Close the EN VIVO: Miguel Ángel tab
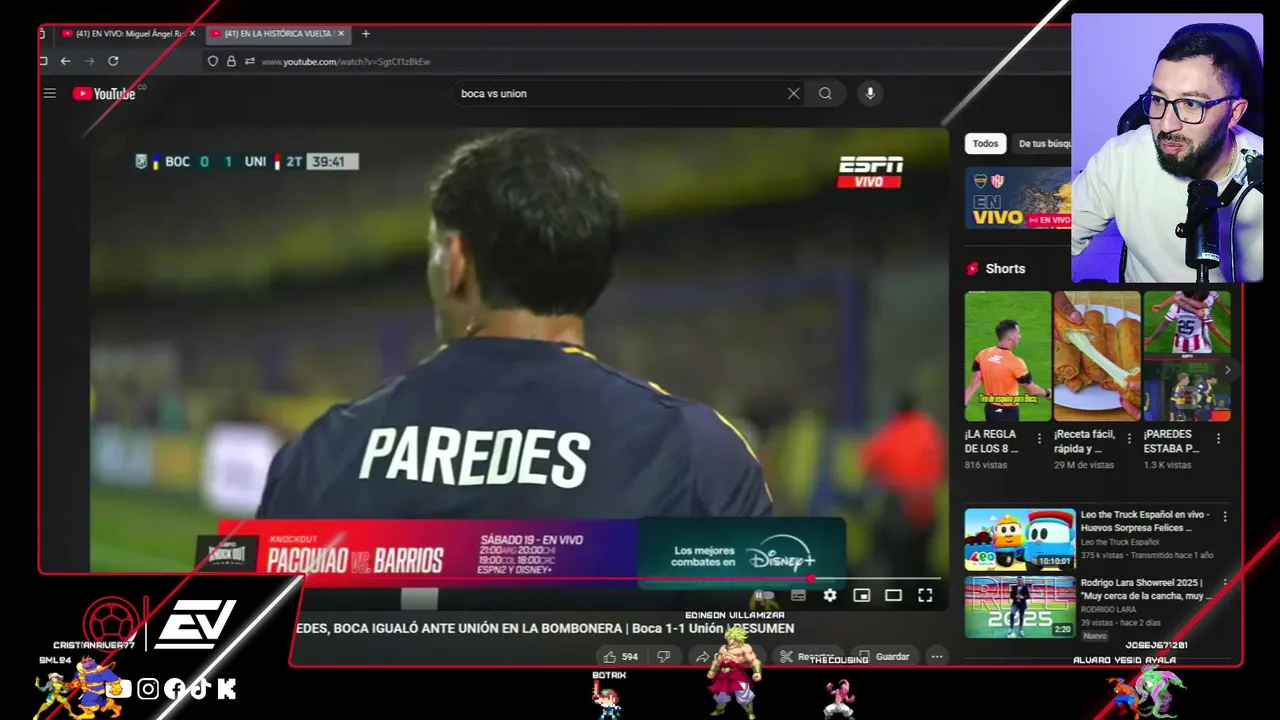Viewport: 1280px width, 720px height. click(x=192, y=33)
